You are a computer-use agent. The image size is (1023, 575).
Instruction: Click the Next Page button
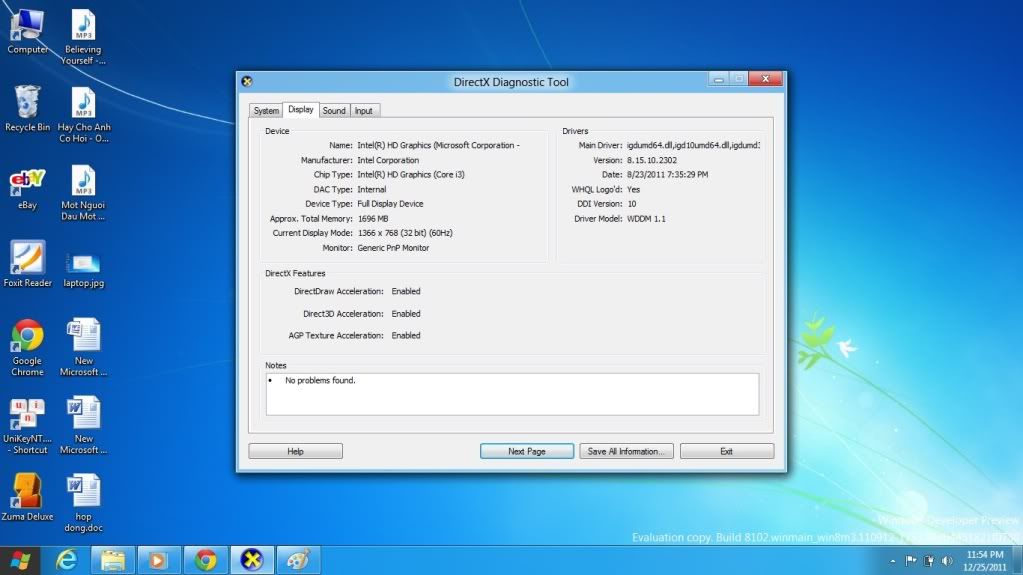[527, 451]
